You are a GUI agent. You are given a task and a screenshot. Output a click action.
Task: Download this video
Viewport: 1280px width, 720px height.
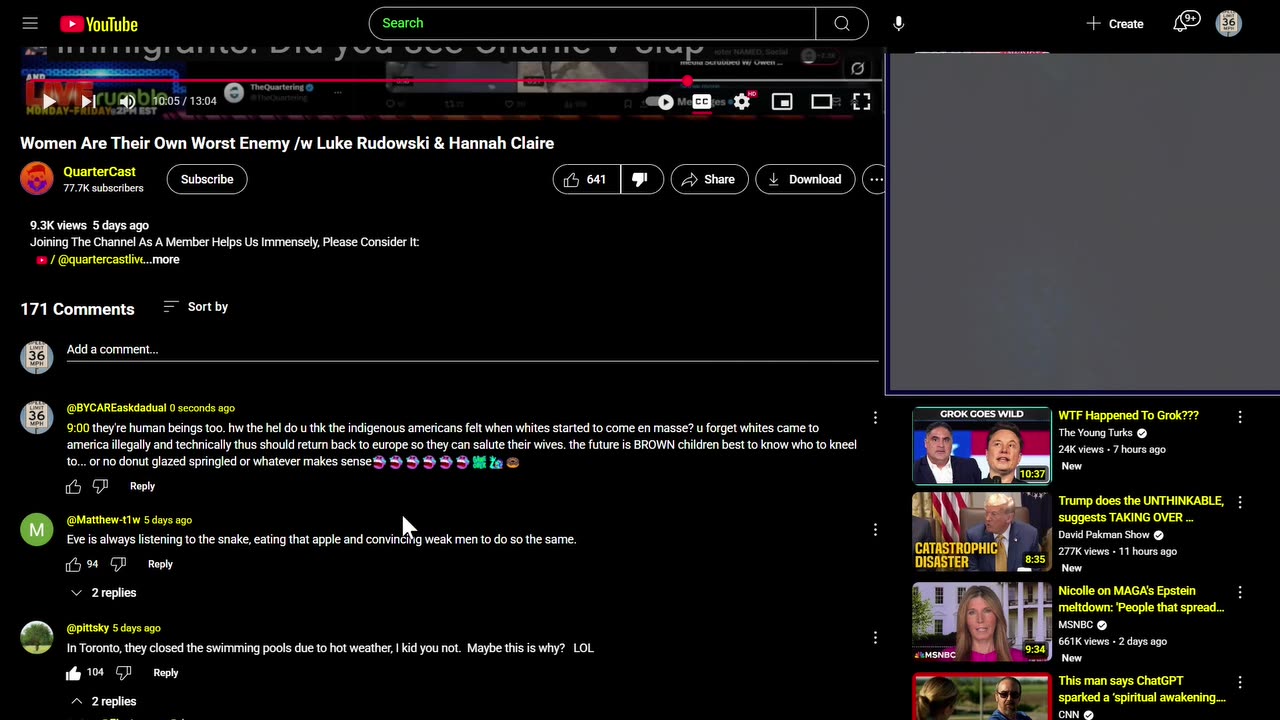pos(805,179)
